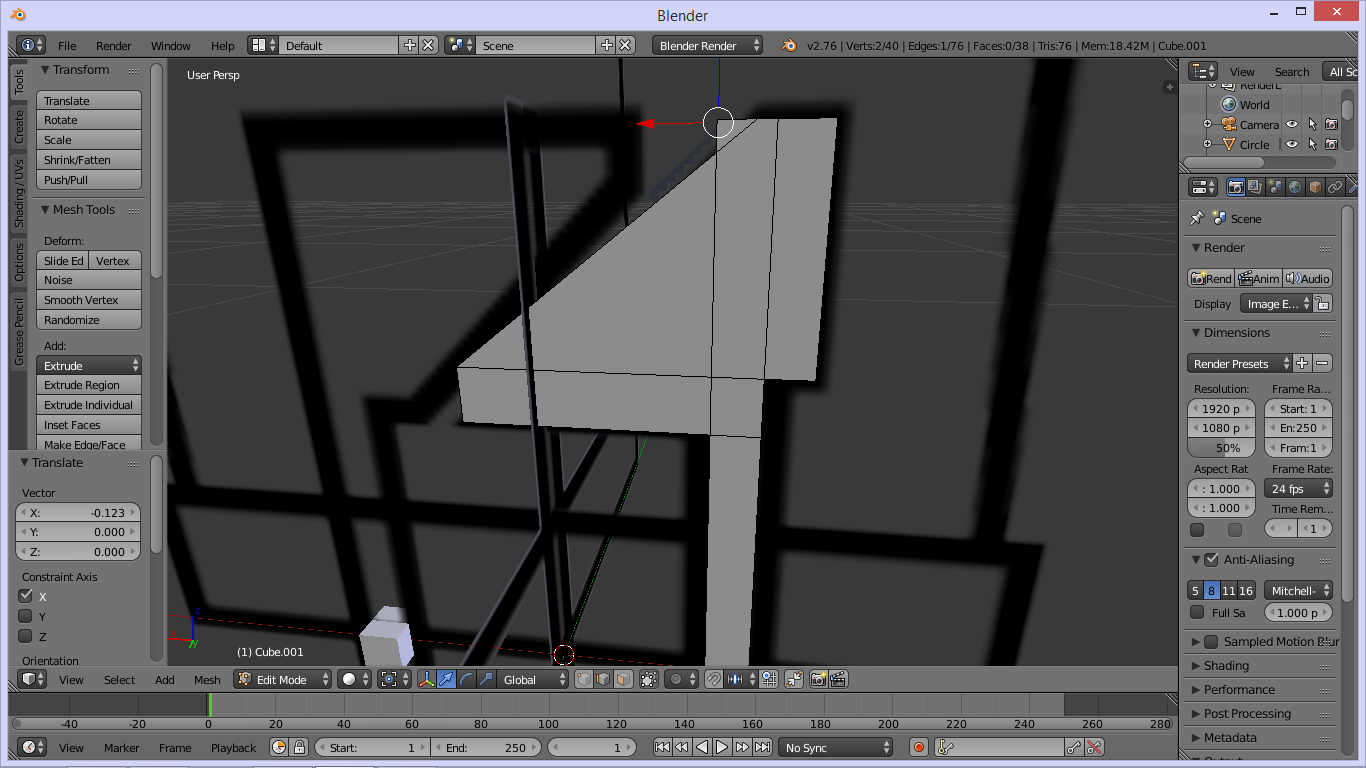Switch to the Grease Pencil tab
The width and height of the screenshot is (1366, 768).
tap(19, 331)
